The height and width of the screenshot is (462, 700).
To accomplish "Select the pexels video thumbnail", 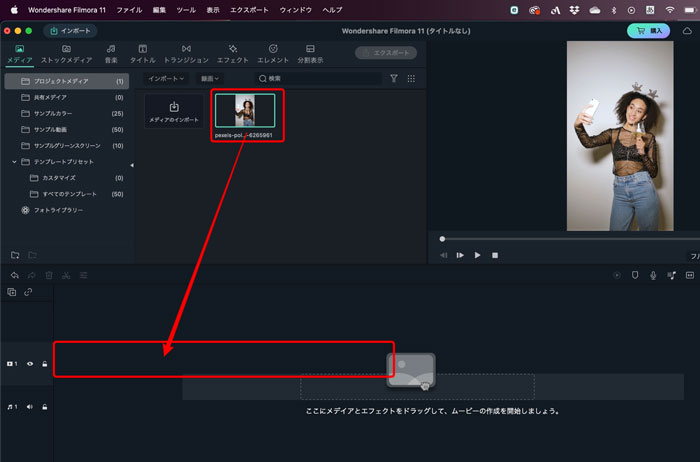I will pos(245,111).
